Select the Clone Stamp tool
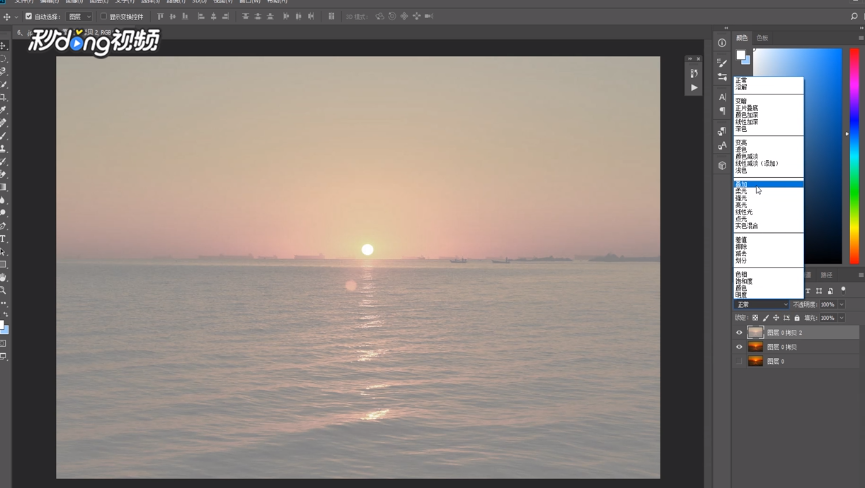The image size is (865, 488). click(3, 148)
